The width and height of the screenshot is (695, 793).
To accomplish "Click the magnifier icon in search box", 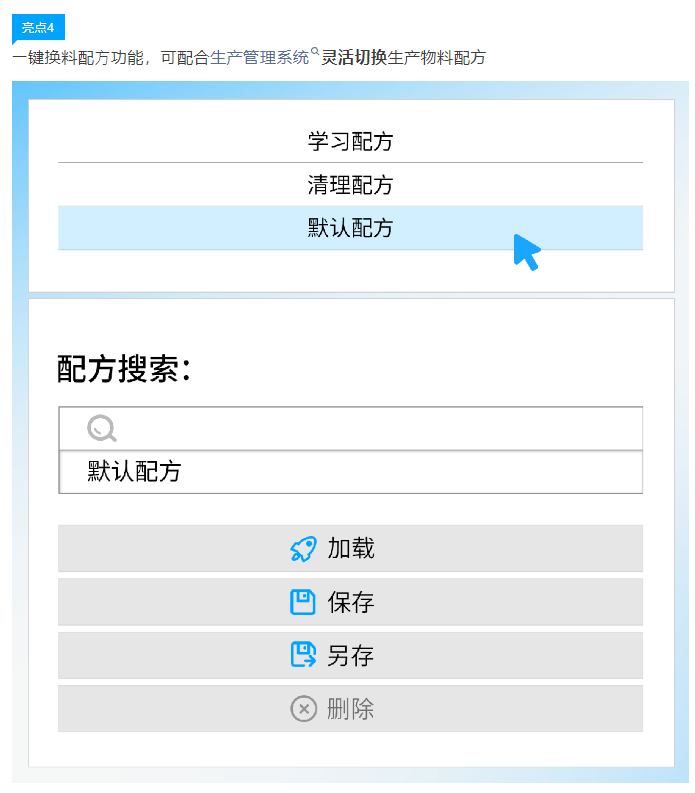I will (x=102, y=428).
